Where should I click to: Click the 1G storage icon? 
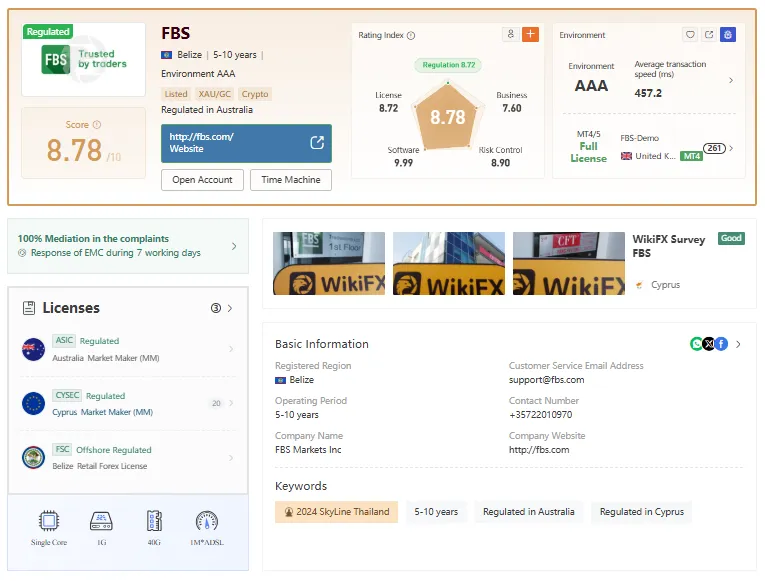(101, 521)
